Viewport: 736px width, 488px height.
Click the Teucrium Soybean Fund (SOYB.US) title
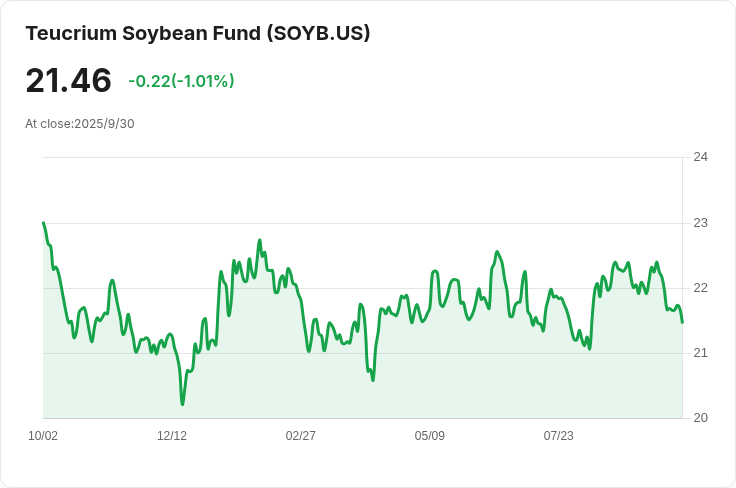[x=198, y=33]
